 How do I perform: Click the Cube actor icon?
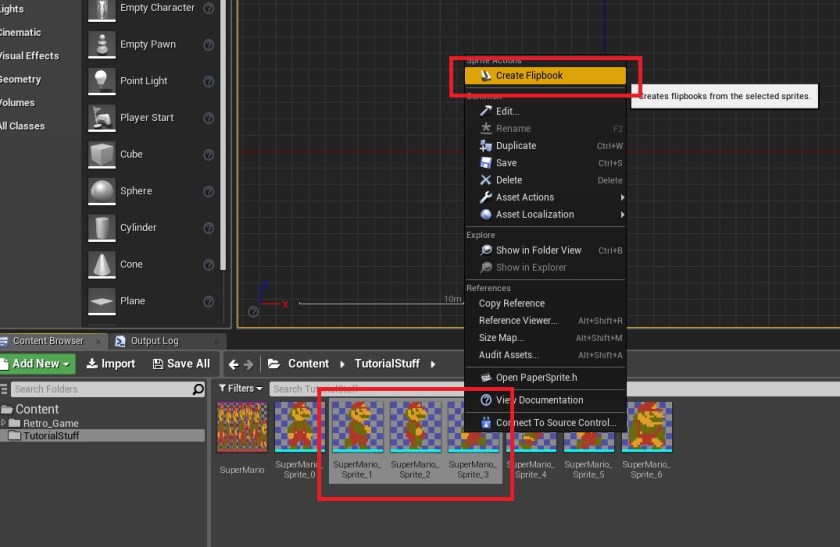point(102,155)
